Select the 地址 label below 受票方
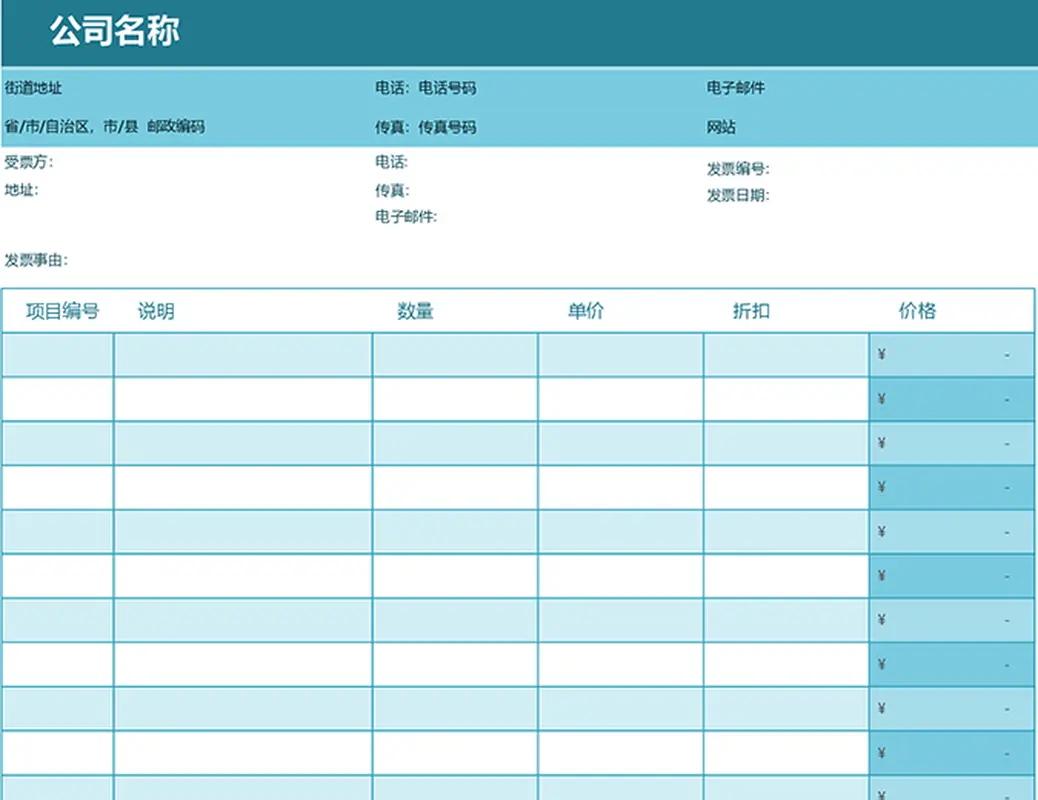The height and width of the screenshot is (800, 1038). [x=21, y=189]
